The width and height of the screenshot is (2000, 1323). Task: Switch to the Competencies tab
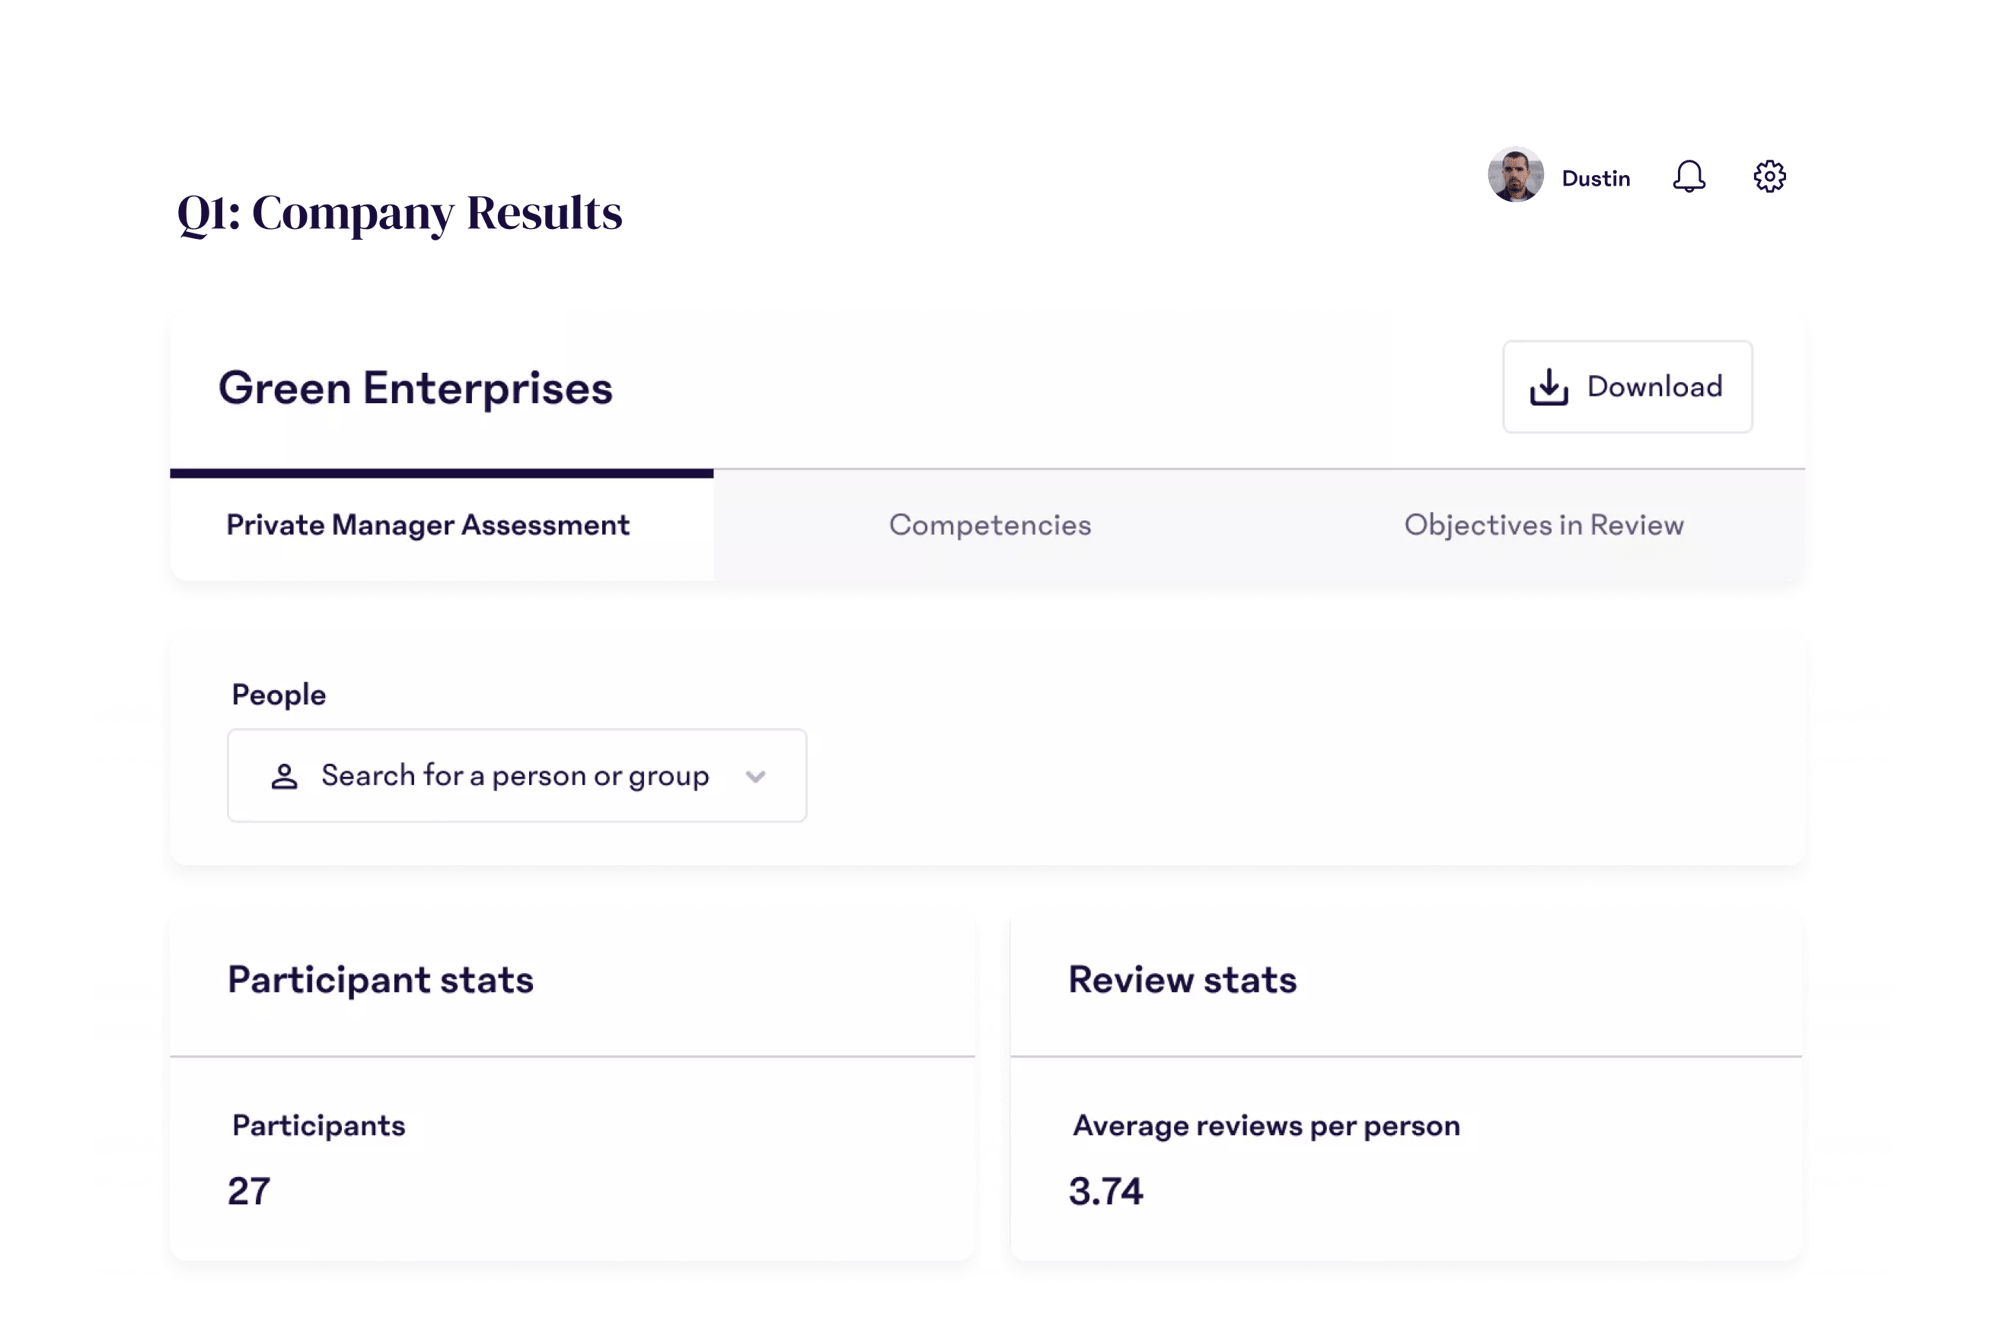pos(990,525)
